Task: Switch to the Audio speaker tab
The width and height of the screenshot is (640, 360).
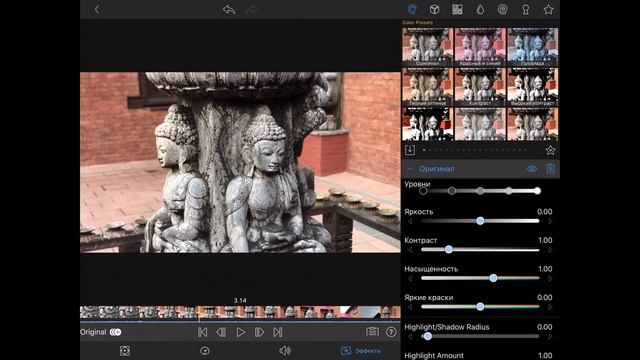Action: [x=285, y=351]
